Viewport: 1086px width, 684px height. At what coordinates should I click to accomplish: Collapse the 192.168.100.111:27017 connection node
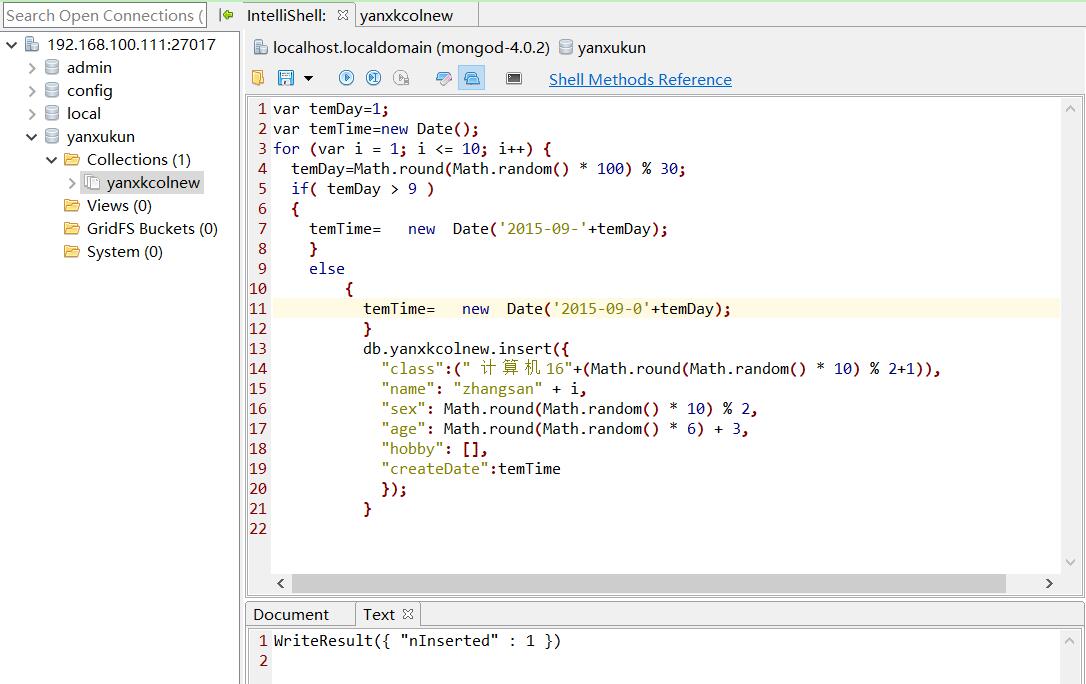[11, 45]
